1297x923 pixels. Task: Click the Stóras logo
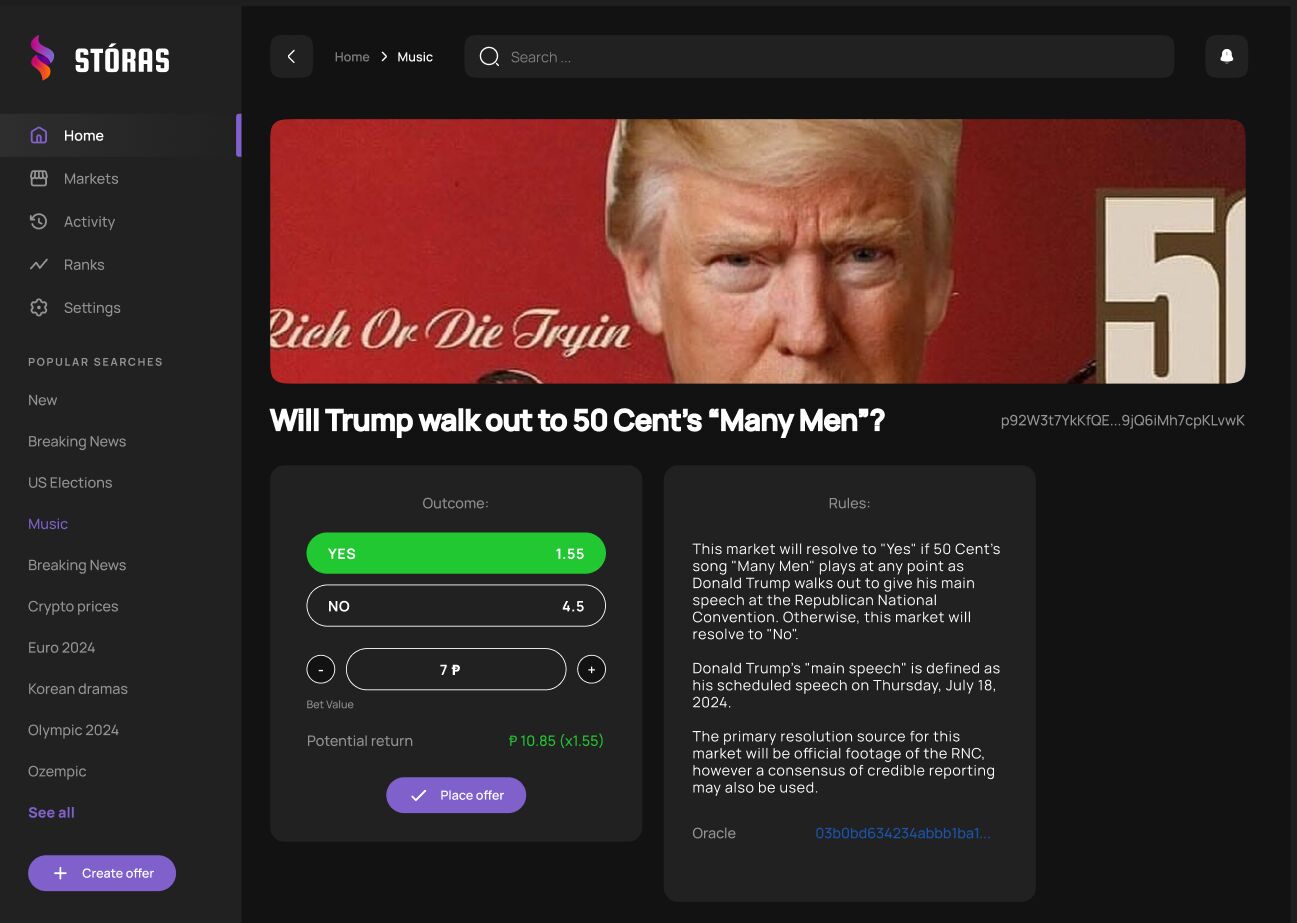tap(99, 58)
